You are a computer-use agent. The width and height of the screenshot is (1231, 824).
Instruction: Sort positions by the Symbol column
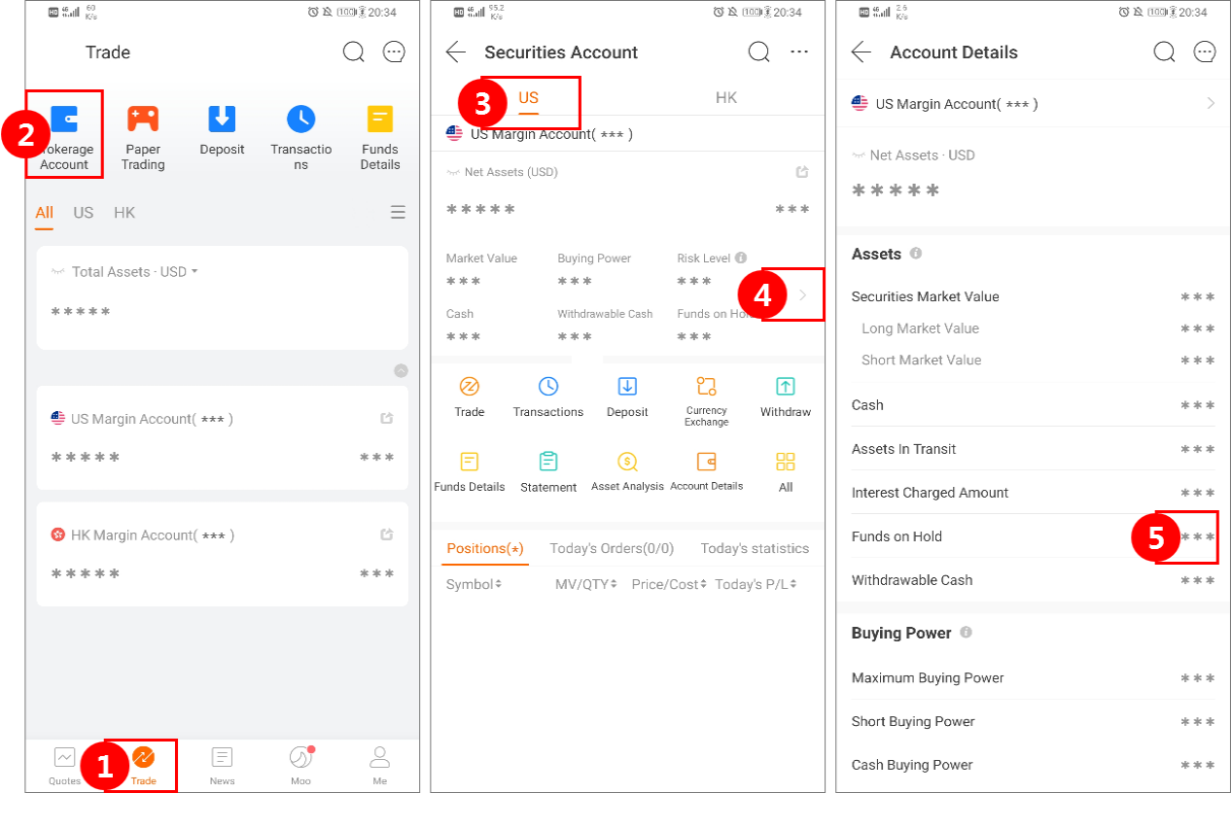tap(473, 584)
